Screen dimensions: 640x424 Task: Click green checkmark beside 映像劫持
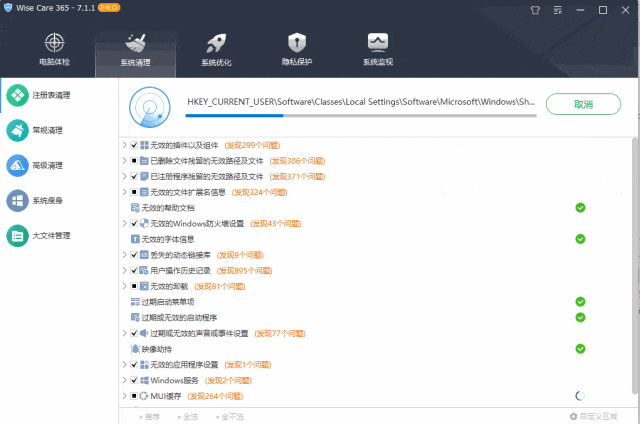click(x=580, y=349)
